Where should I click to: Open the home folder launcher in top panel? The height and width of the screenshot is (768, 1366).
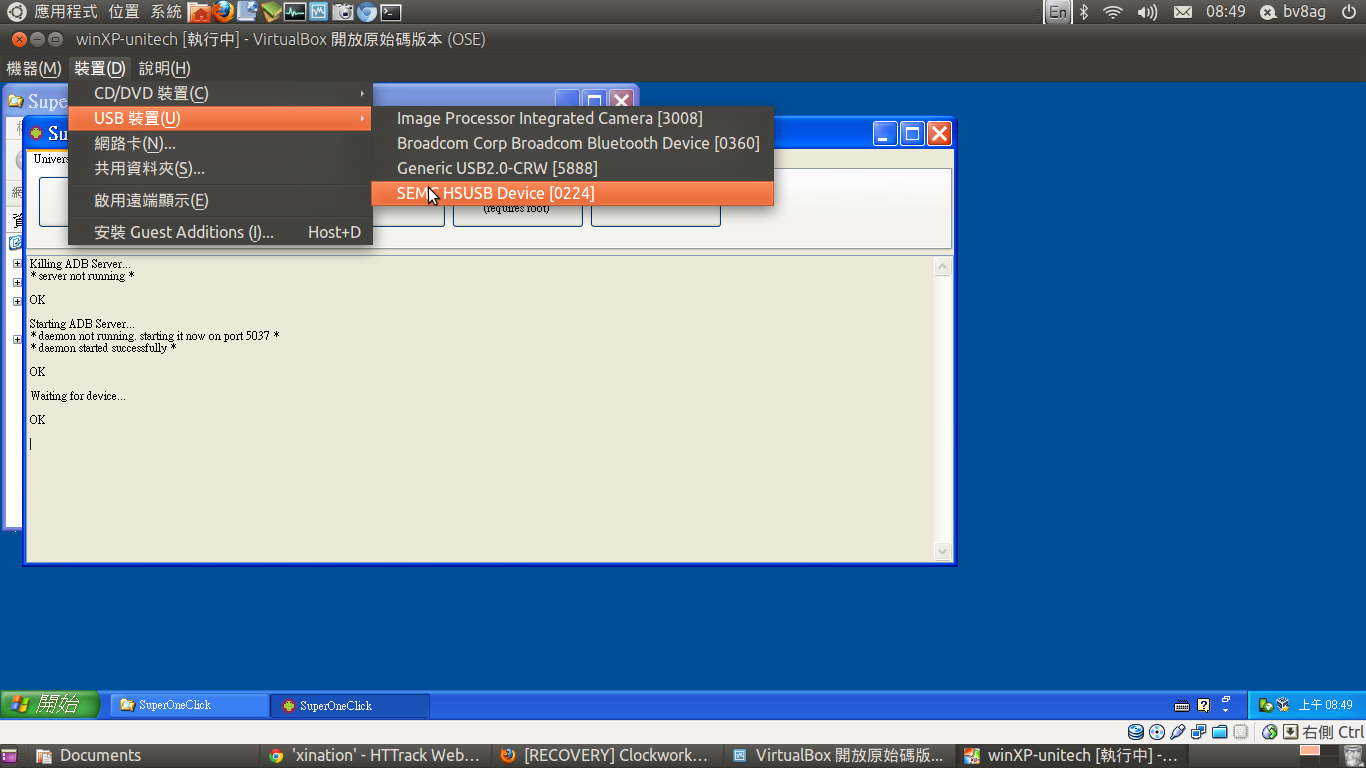coord(199,12)
